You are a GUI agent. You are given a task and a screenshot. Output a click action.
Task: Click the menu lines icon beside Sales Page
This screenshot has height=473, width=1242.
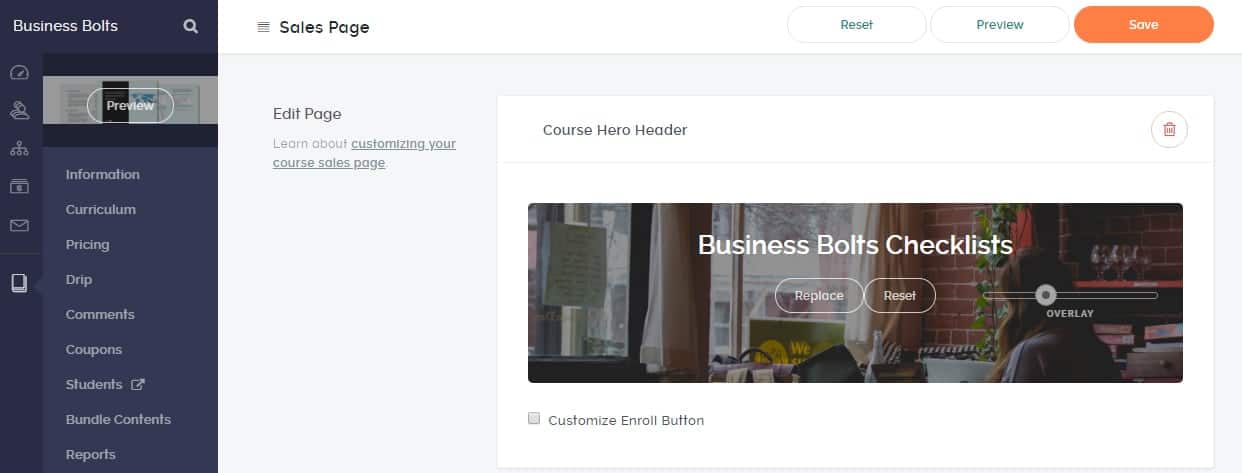263,27
